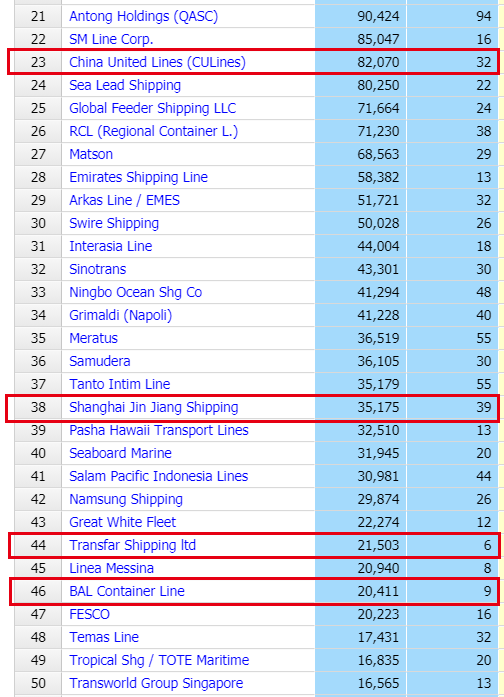Select ship count 48 for Ningbo Ocean

click(484, 292)
